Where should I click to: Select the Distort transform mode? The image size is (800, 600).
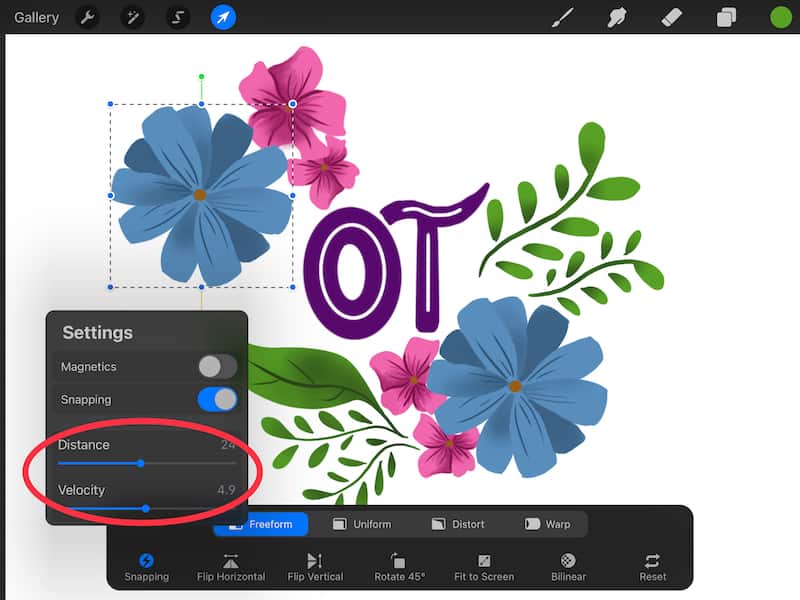[458, 523]
